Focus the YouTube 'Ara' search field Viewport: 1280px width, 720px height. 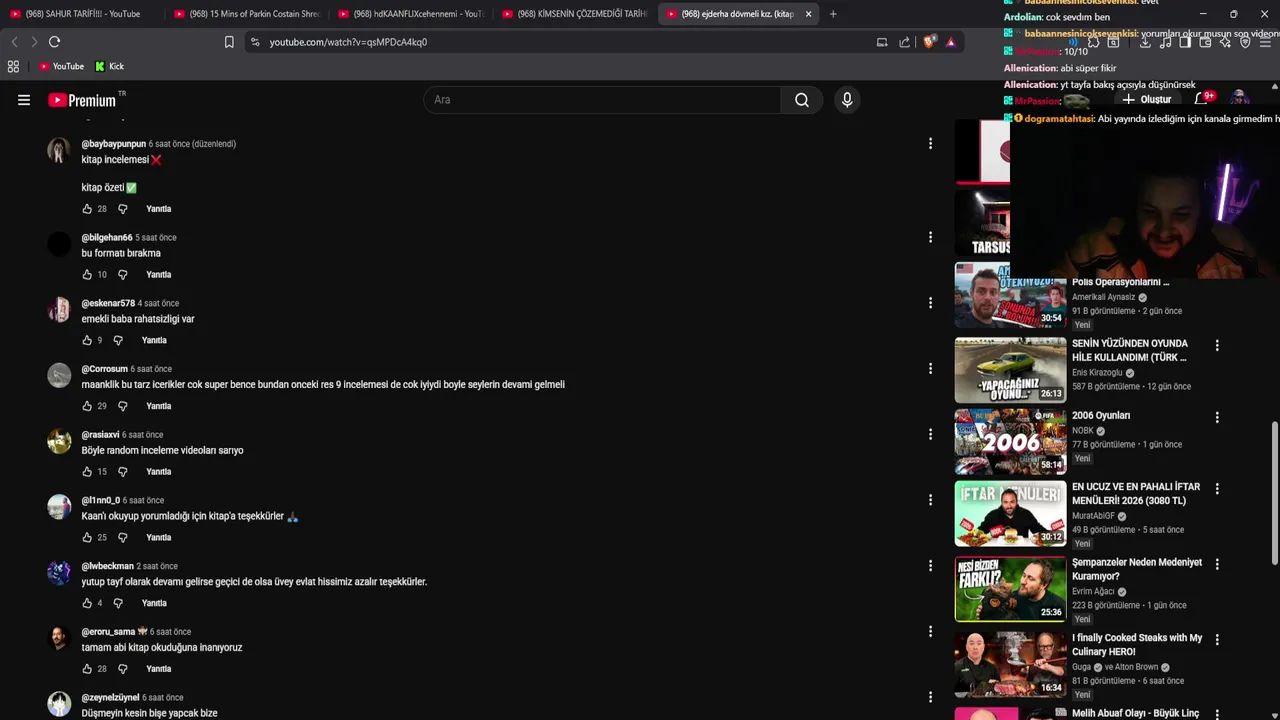602,100
